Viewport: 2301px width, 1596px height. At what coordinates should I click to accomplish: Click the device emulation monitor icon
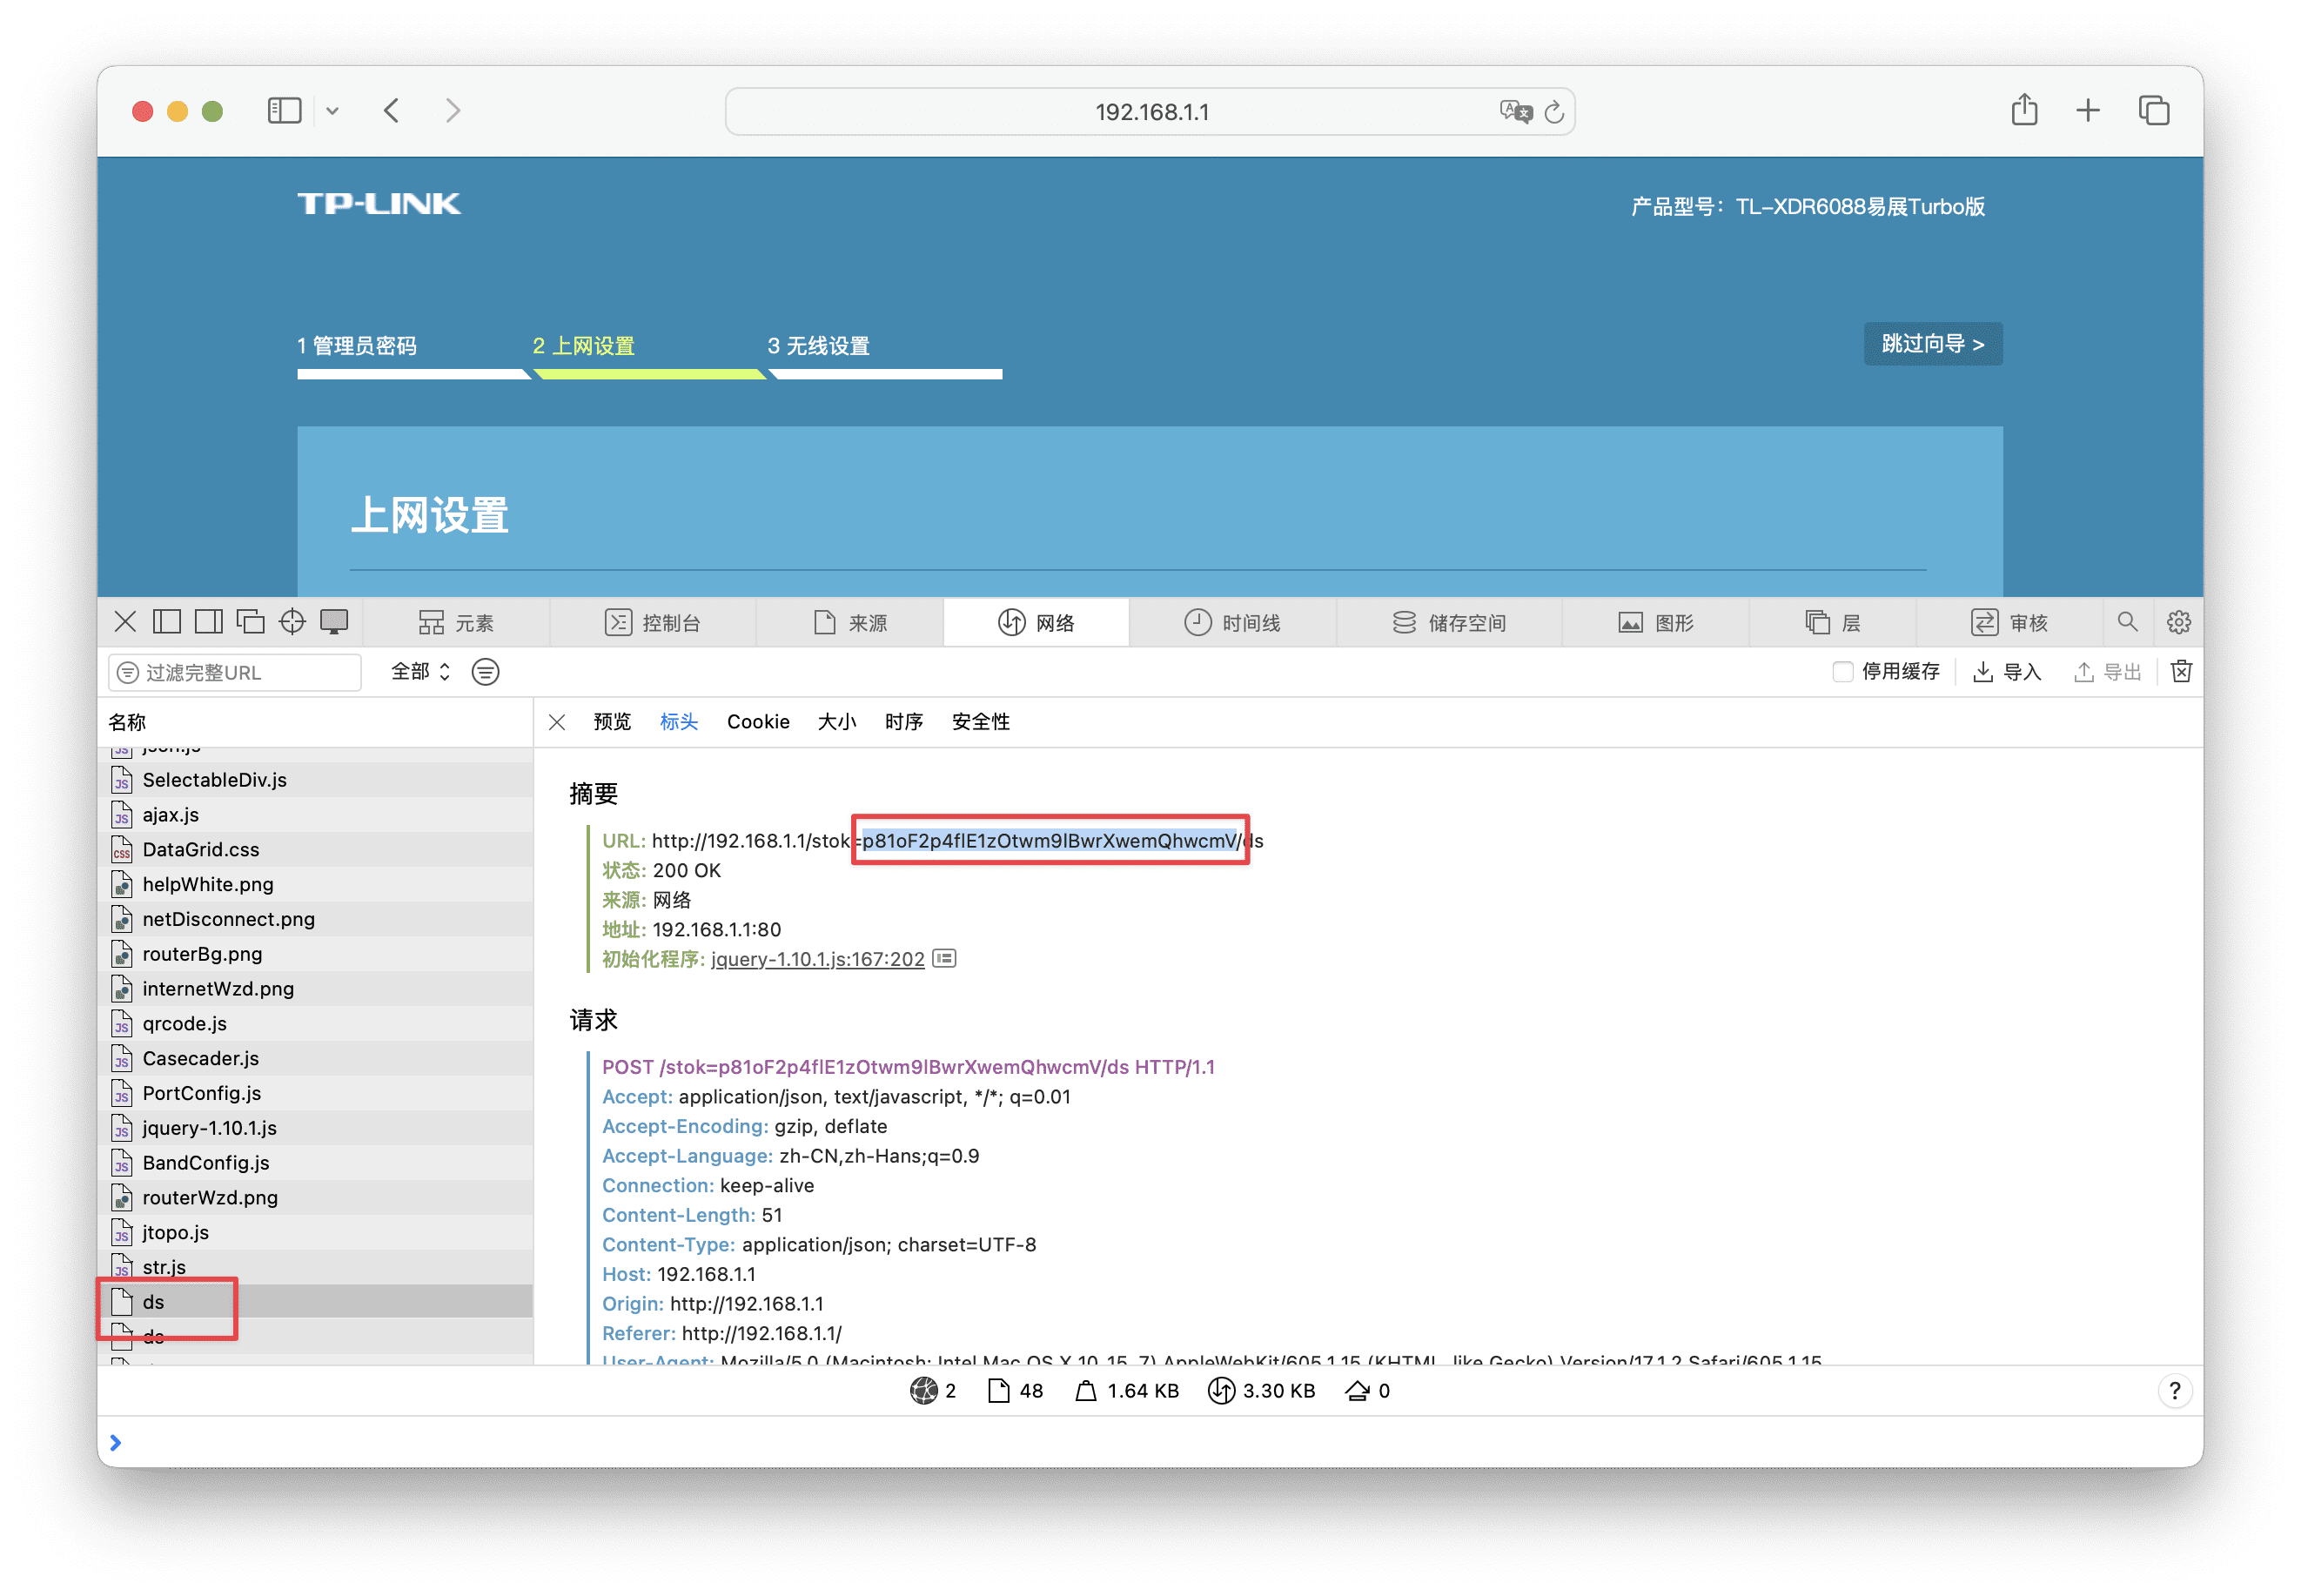[x=334, y=622]
